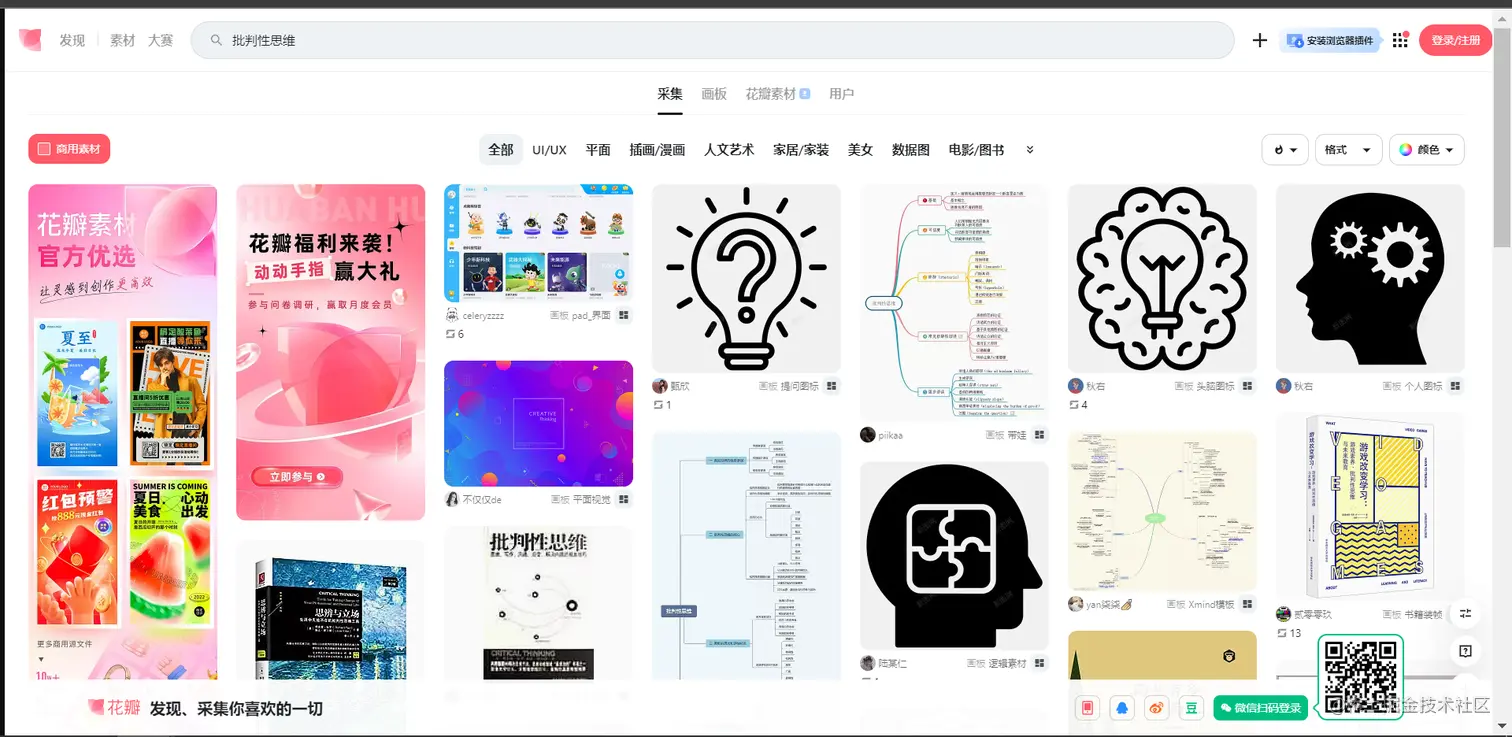Open the 书籍装帧 board link
This screenshot has width=1512, height=737.
click(1423, 614)
